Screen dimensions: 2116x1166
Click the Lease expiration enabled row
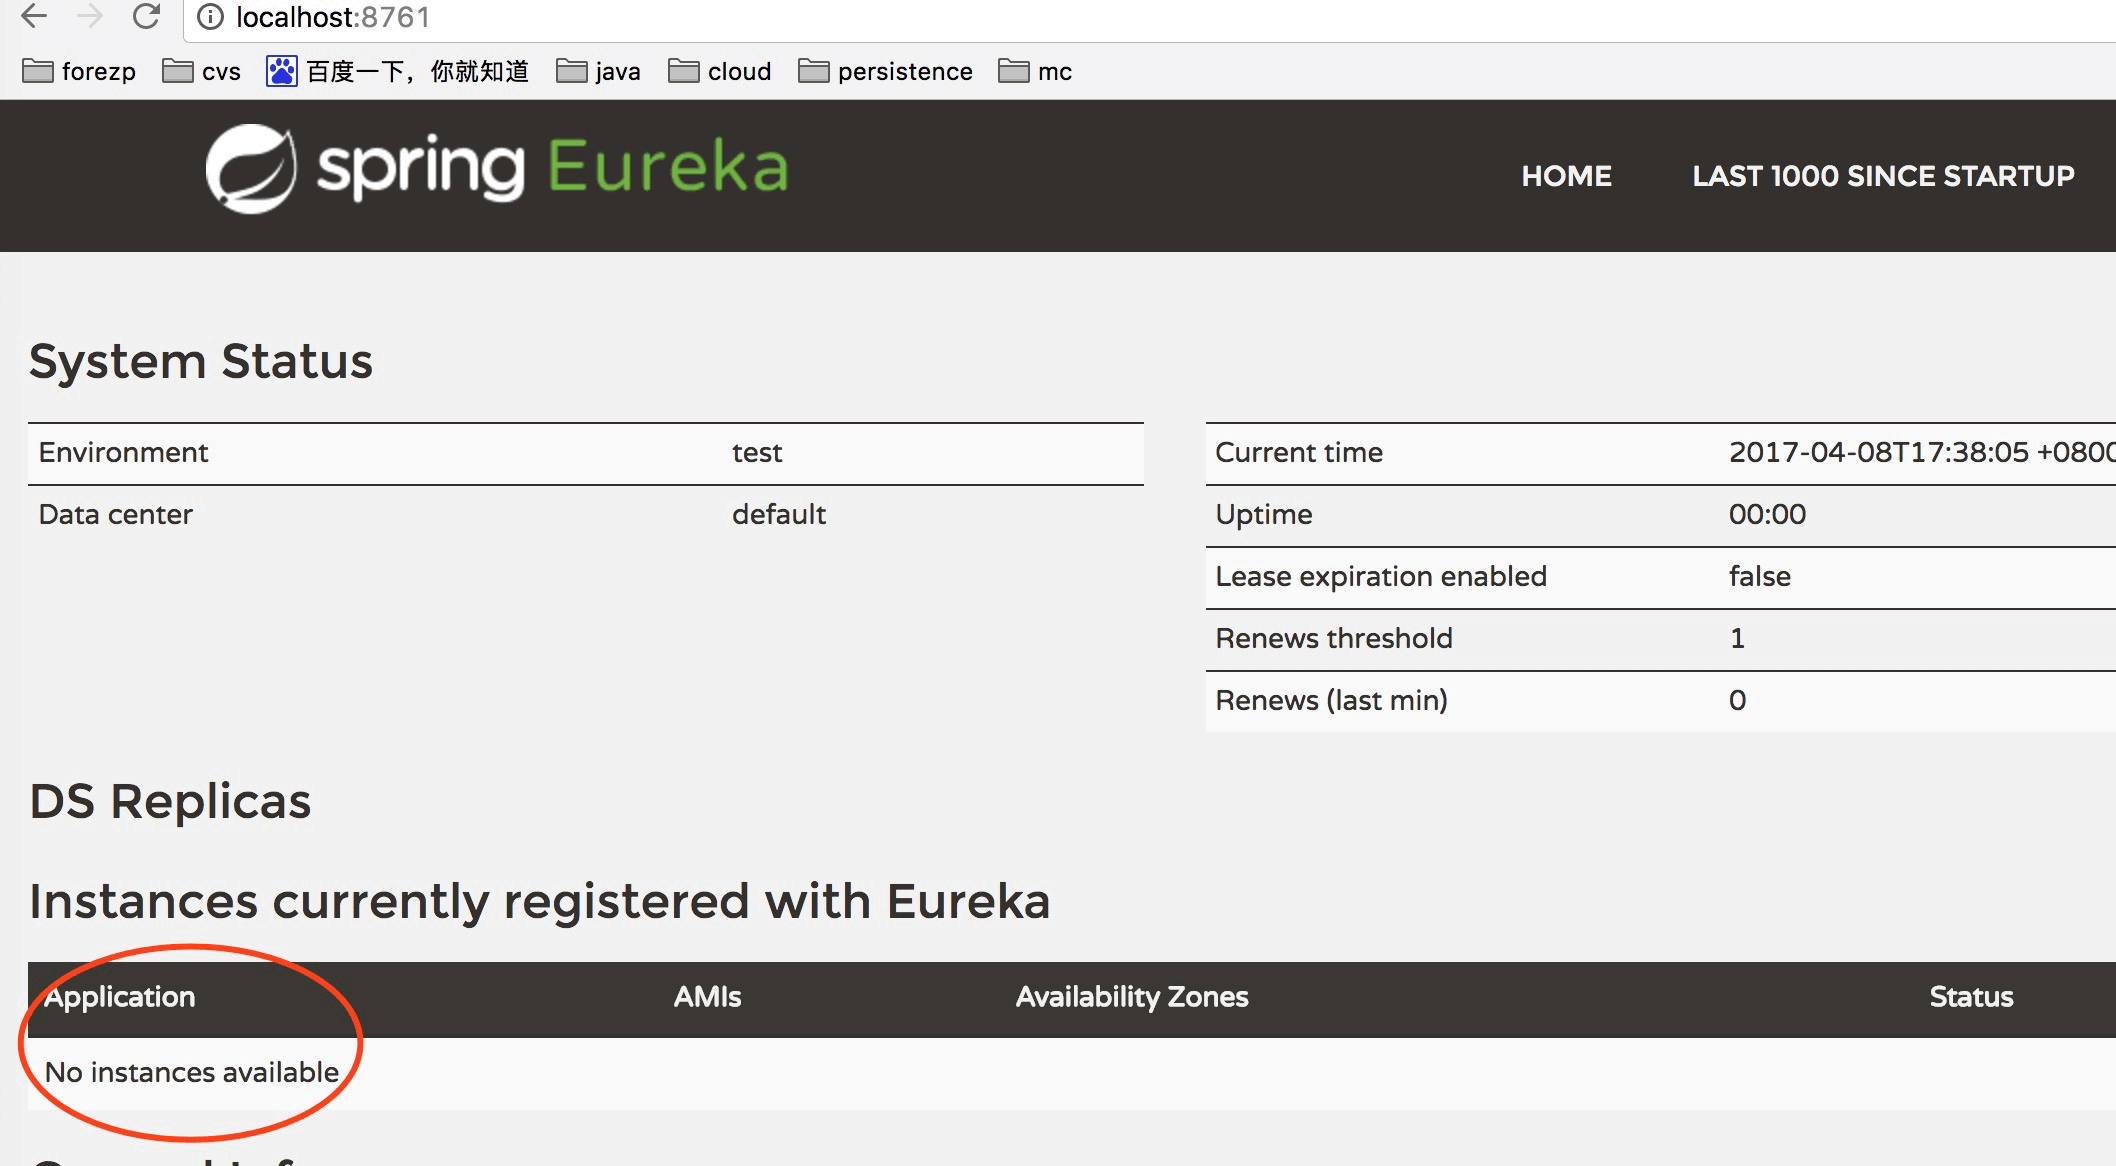pyautogui.click(x=1380, y=577)
